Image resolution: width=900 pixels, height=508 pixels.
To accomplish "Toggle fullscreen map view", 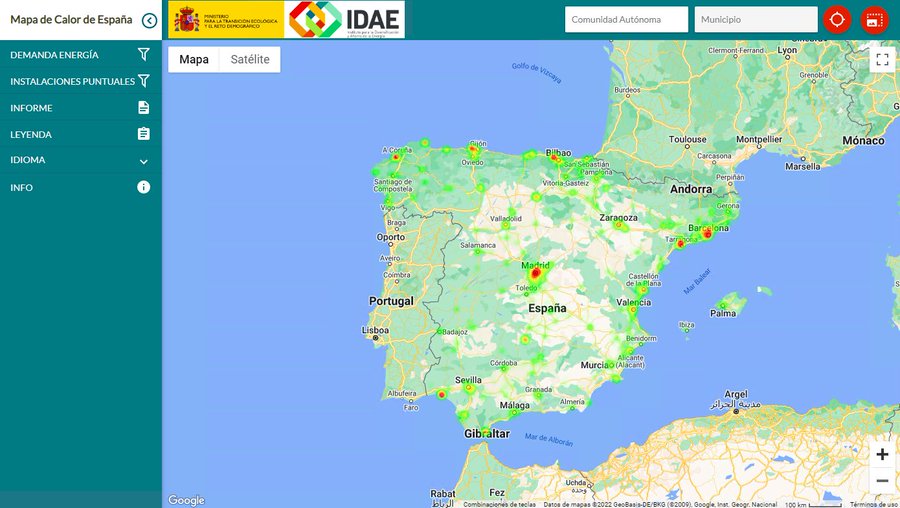I will [882, 59].
